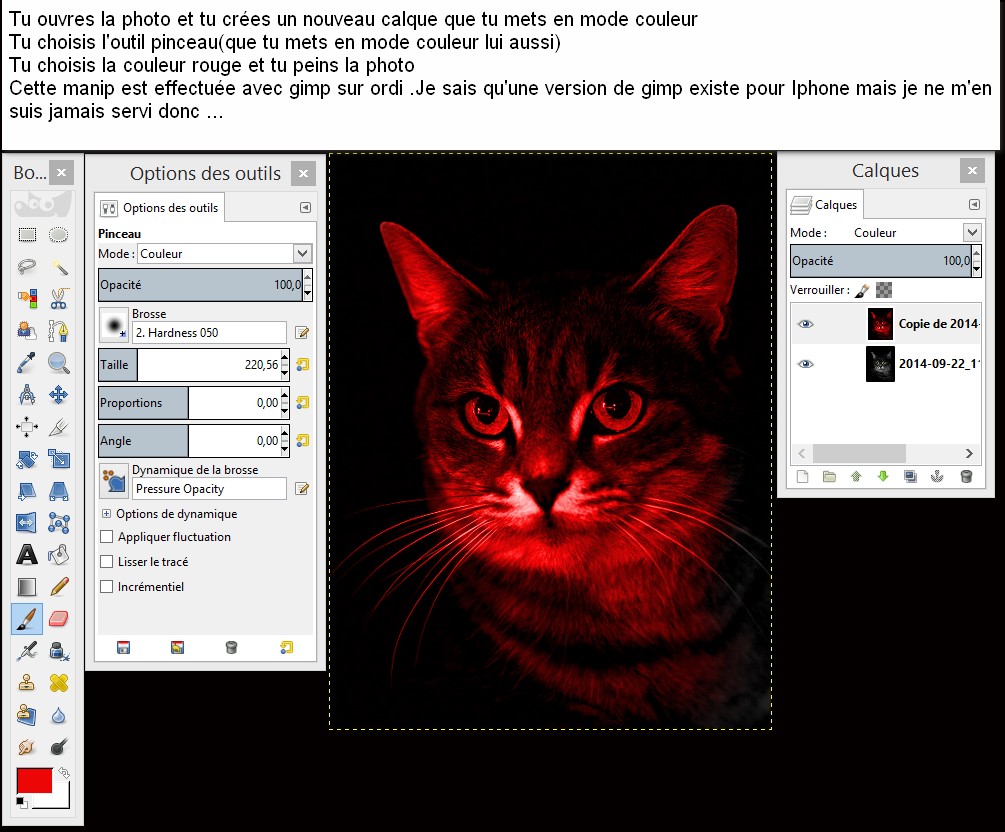
Task: Delete the layer using trash icon
Action: pos(967,476)
